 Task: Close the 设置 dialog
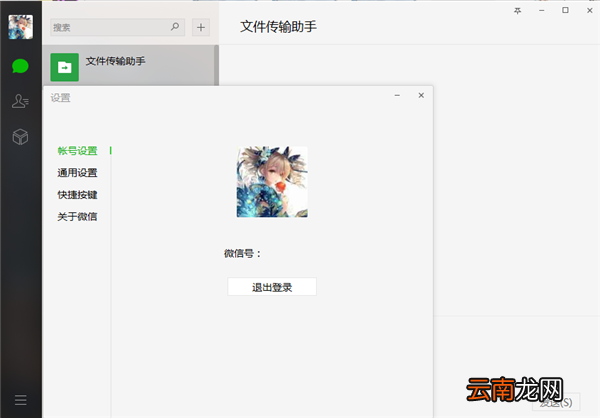coord(421,95)
